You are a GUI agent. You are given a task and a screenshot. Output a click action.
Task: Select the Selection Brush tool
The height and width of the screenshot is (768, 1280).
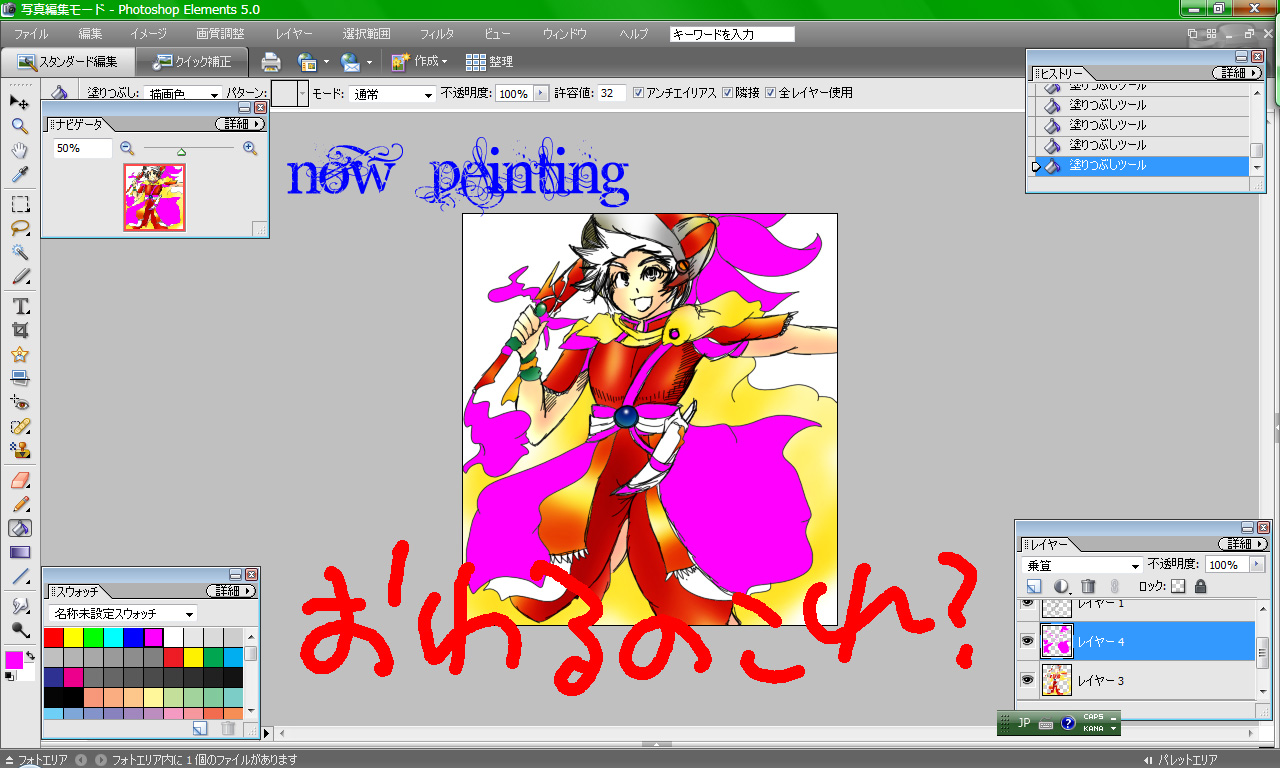click(x=19, y=276)
